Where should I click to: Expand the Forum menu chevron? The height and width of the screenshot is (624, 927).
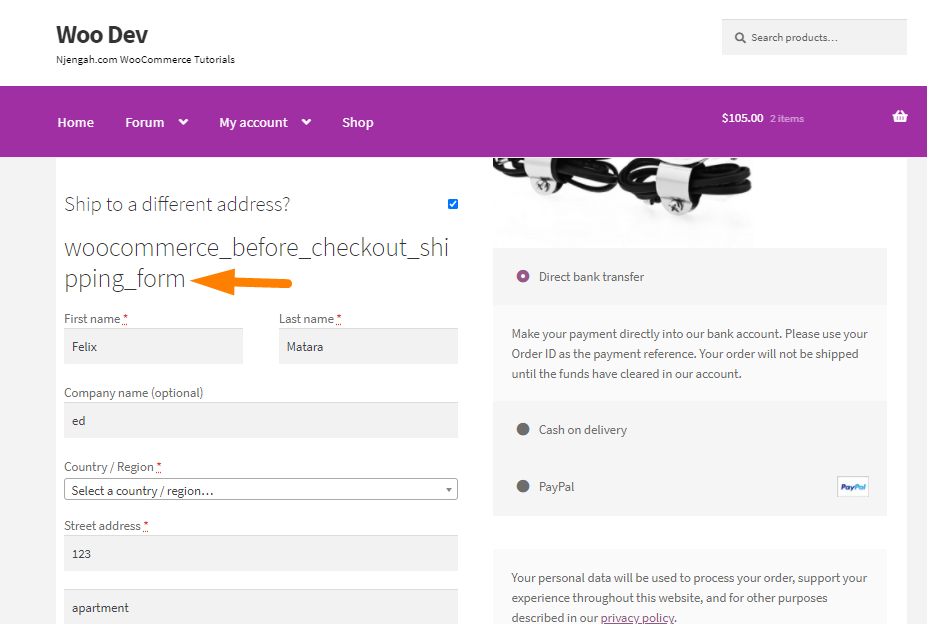coord(183,122)
